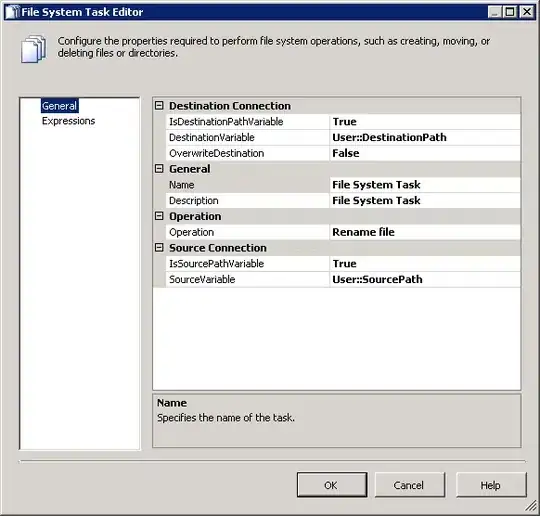This screenshot has width=540, height=516.
Task: Edit the Name field value
Action: pyautogui.click(x=425, y=185)
